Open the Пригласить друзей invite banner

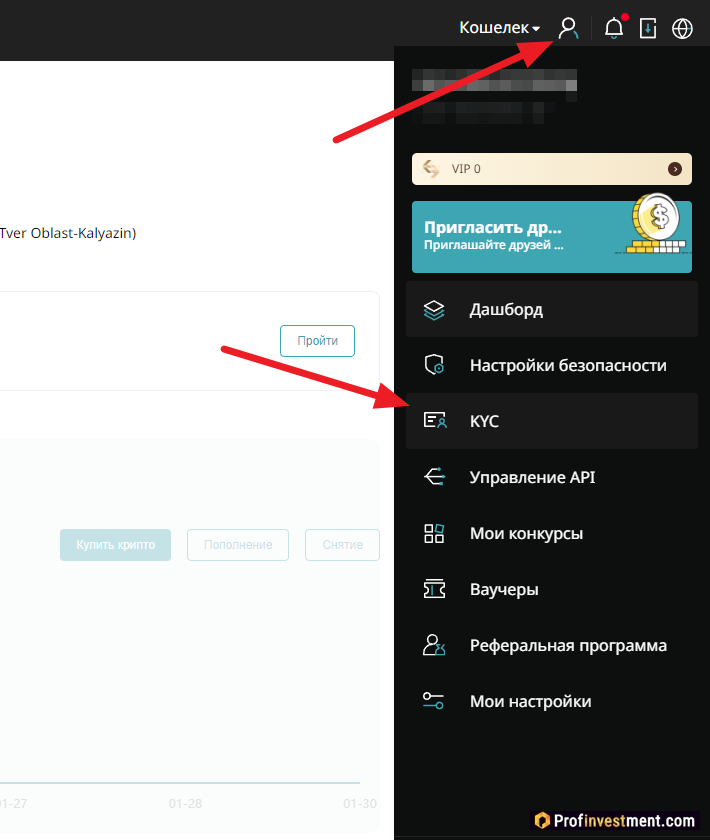(551, 237)
